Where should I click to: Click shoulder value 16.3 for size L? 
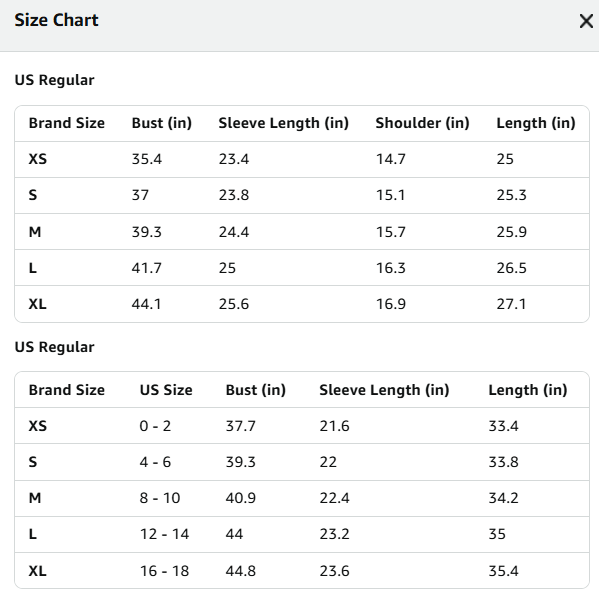pyautogui.click(x=391, y=268)
